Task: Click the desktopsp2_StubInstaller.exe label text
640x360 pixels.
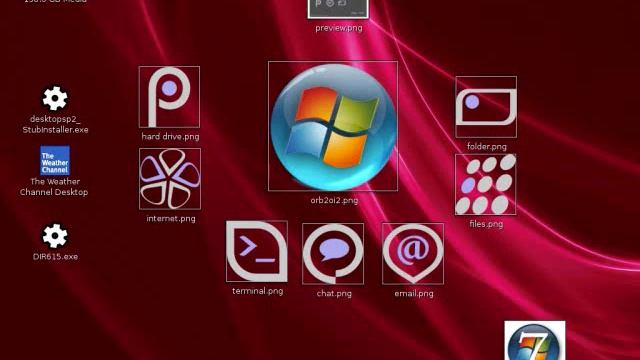Action: coord(55,124)
